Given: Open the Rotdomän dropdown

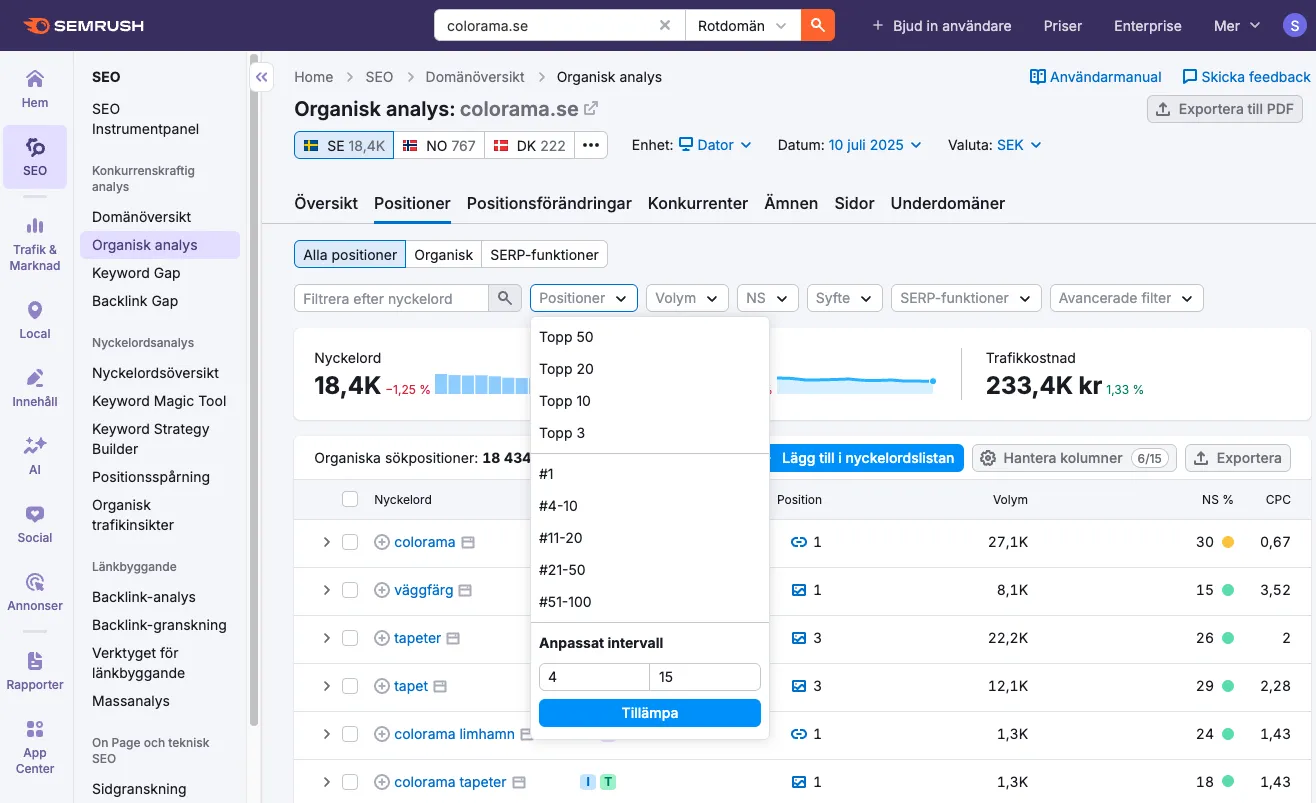Looking at the screenshot, I should coord(743,25).
